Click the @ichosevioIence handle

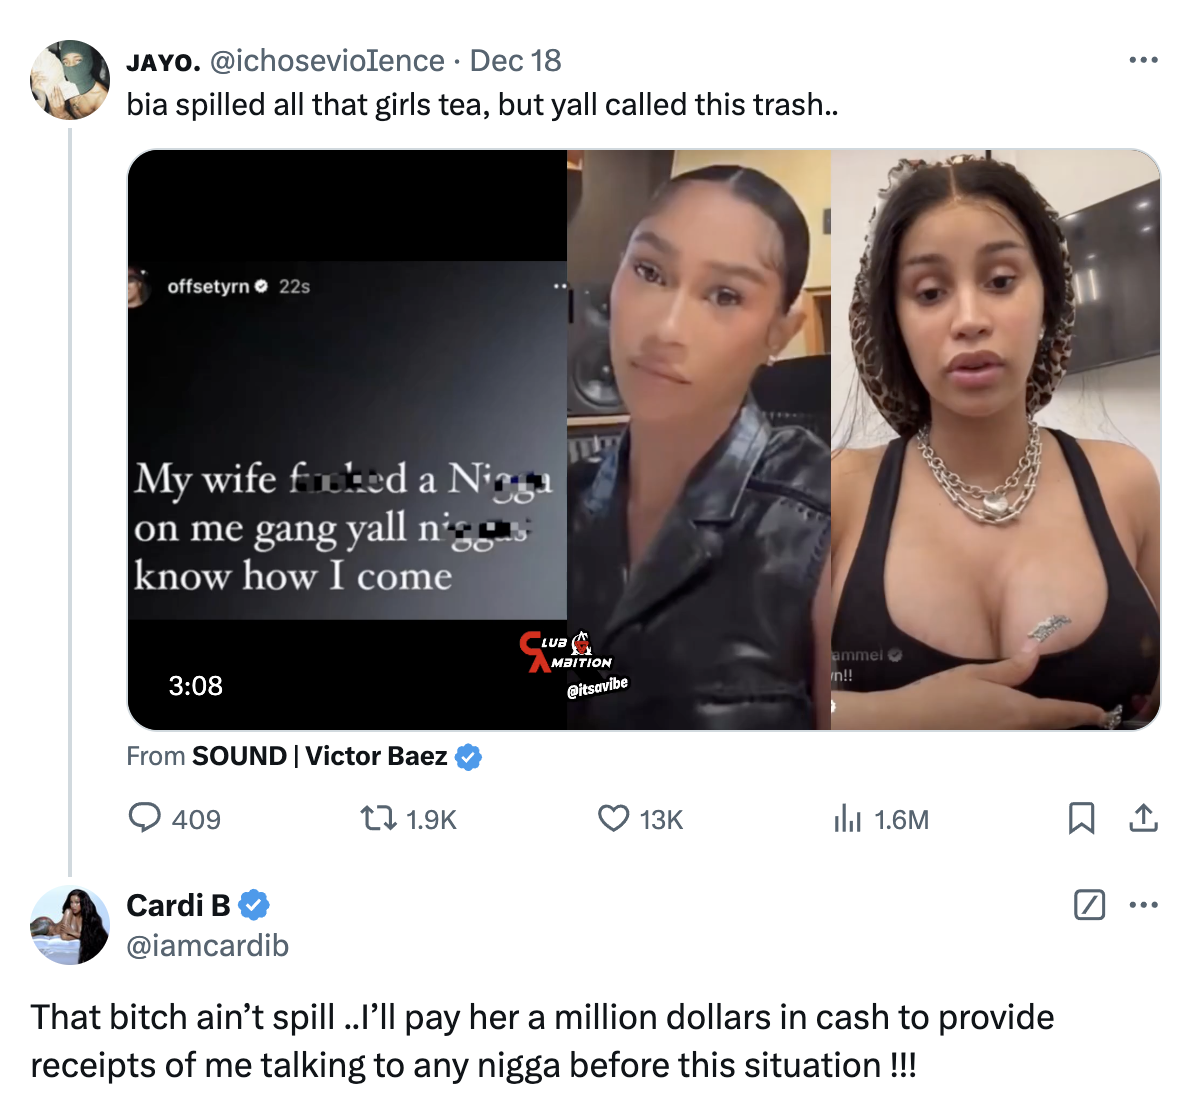point(327,61)
